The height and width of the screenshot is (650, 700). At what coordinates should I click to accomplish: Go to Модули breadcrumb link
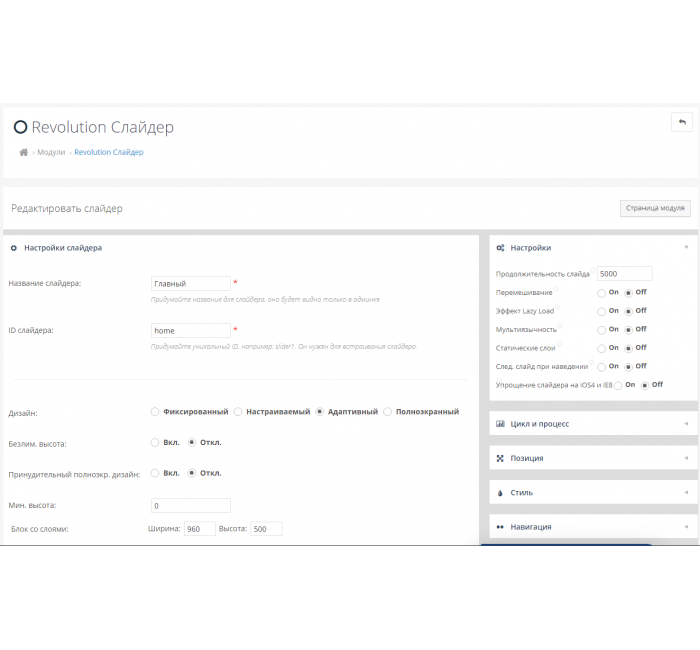tap(51, 152)
